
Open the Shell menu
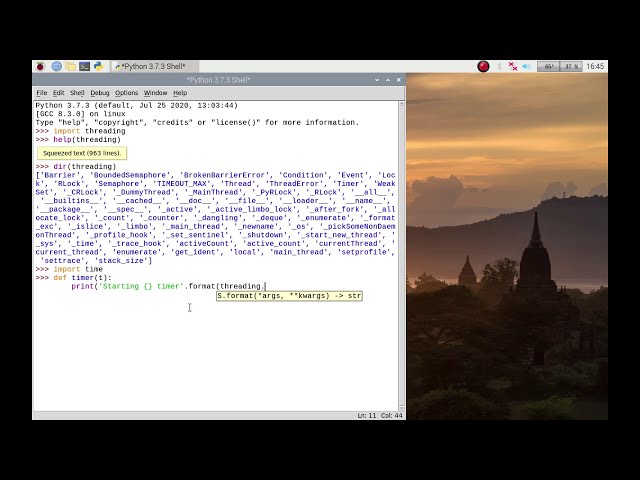(77, 93)
